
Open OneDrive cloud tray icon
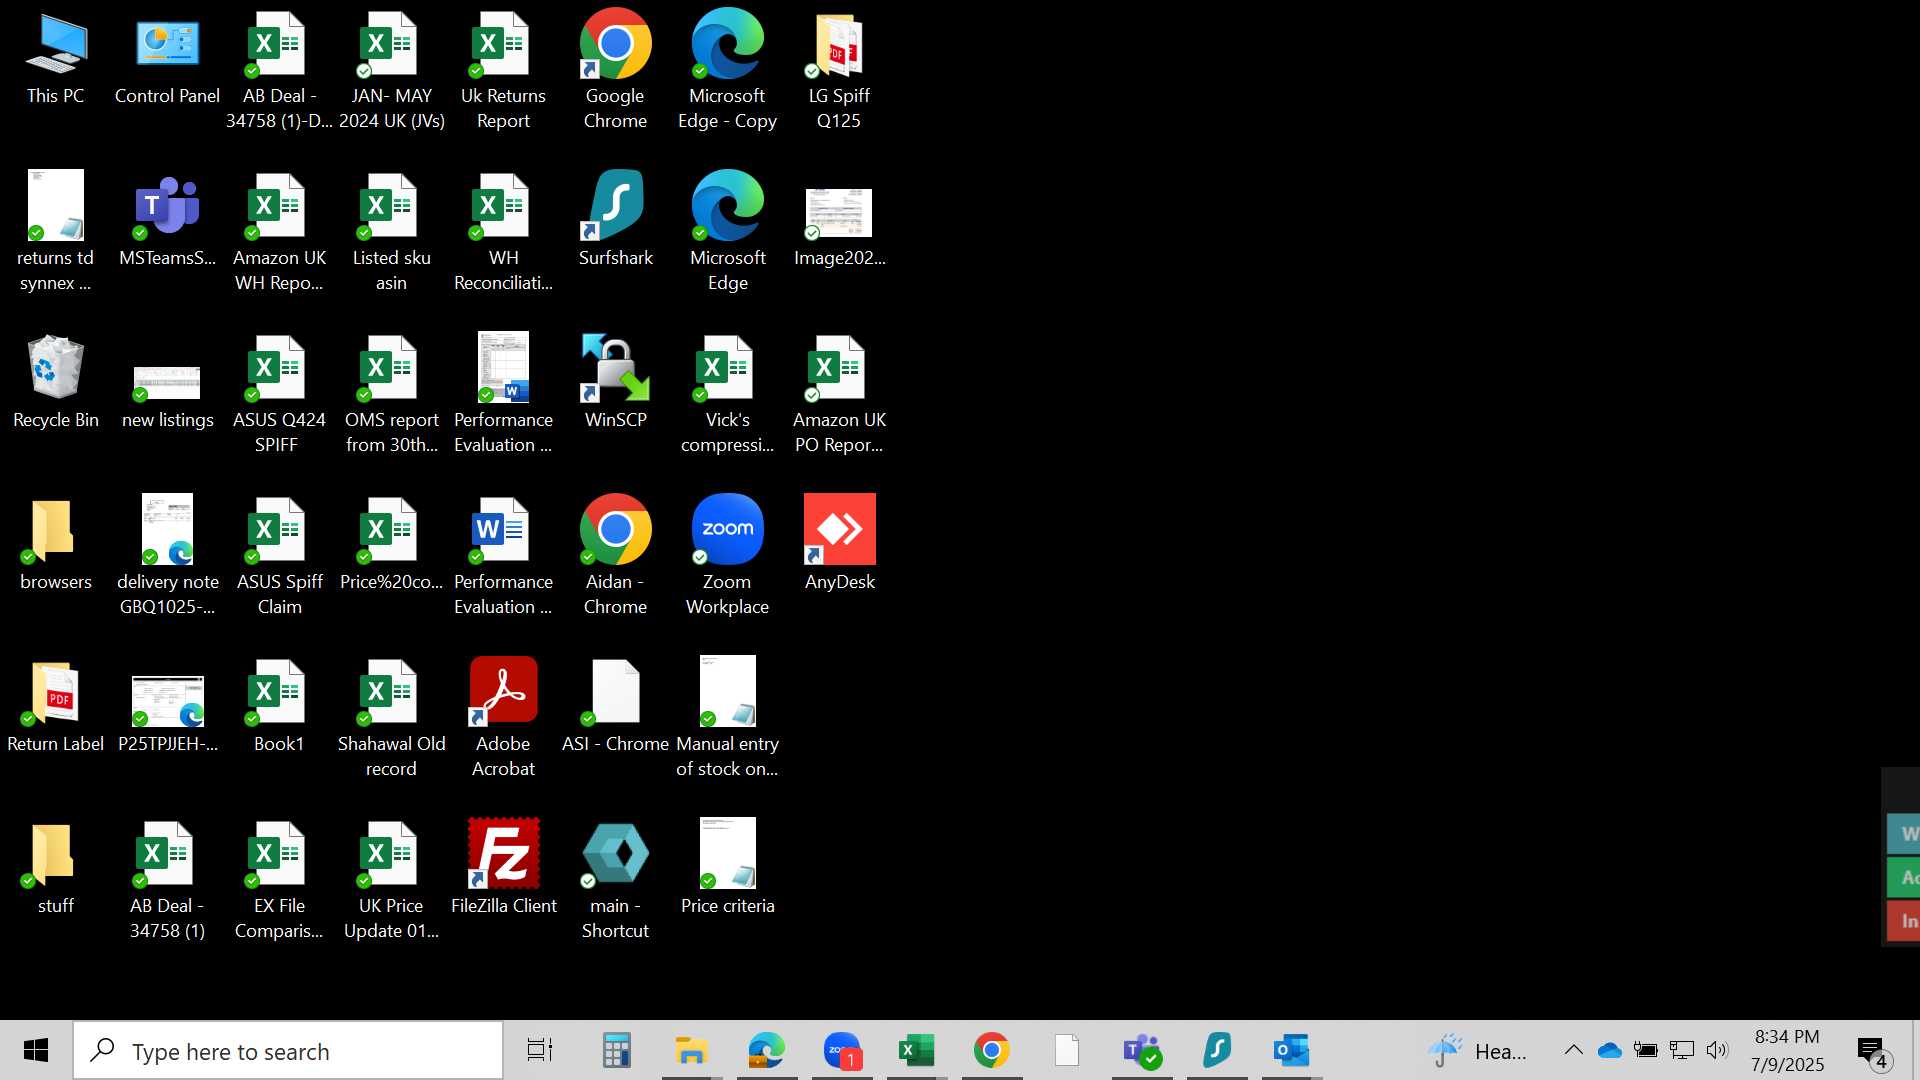[x=1610, y=1050]
